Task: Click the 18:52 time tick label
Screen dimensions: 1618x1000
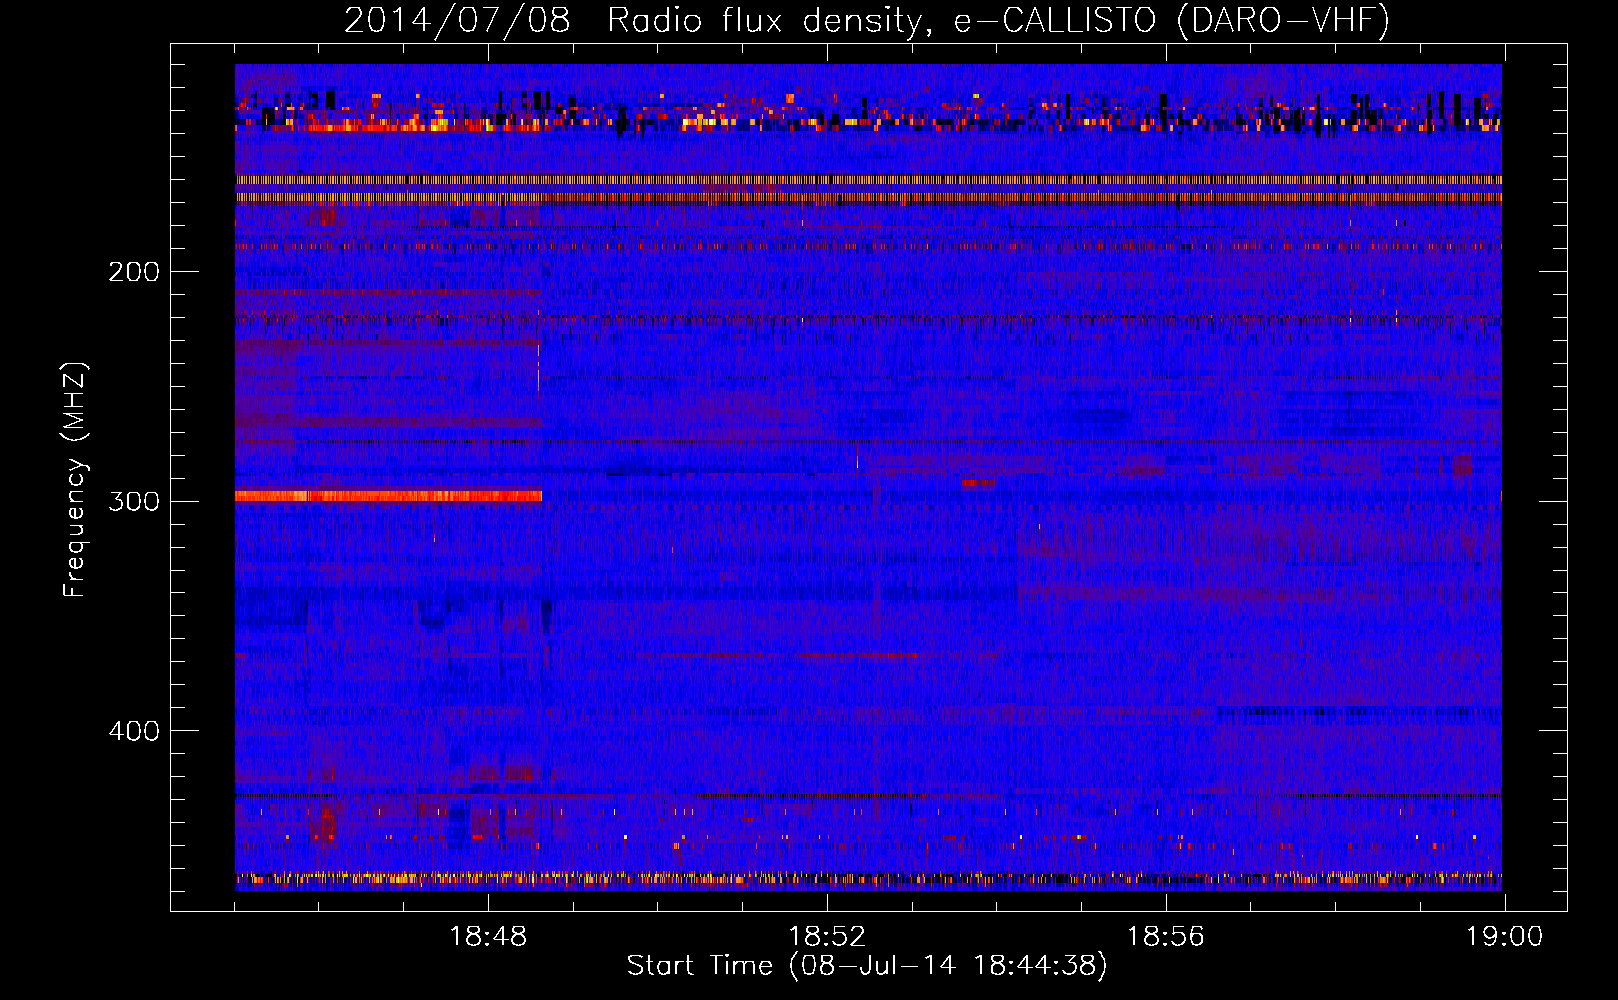Action: click(827, 937)
